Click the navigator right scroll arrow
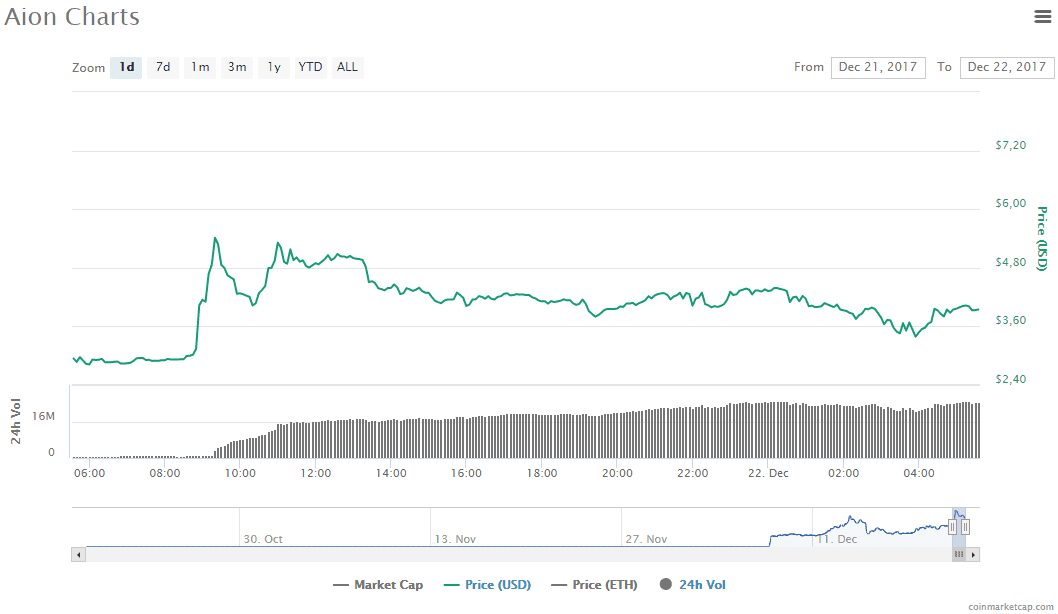Screen dimensions: 1058x614 pos(972,555)
